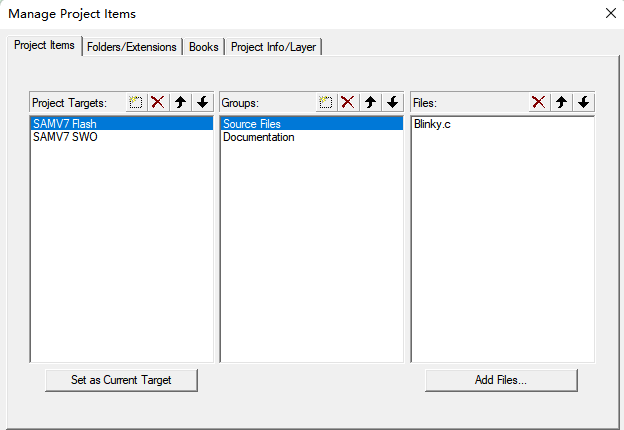Create a new Project Target

pos(136,103)
